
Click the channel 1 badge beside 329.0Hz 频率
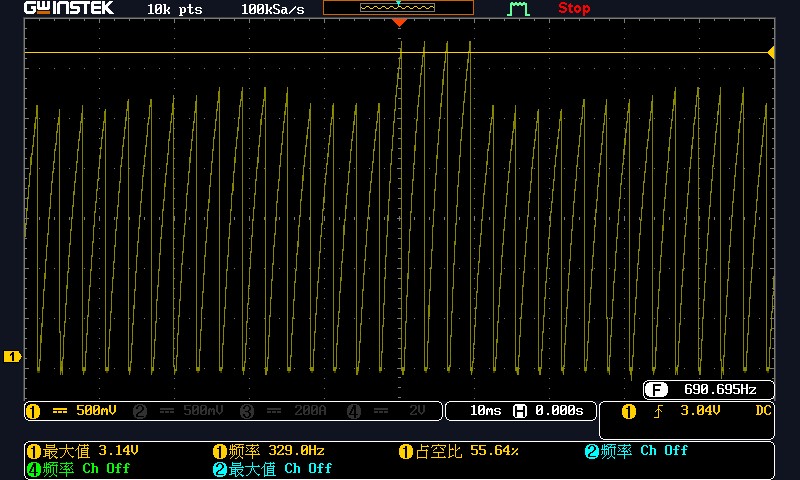pos(220,451)
